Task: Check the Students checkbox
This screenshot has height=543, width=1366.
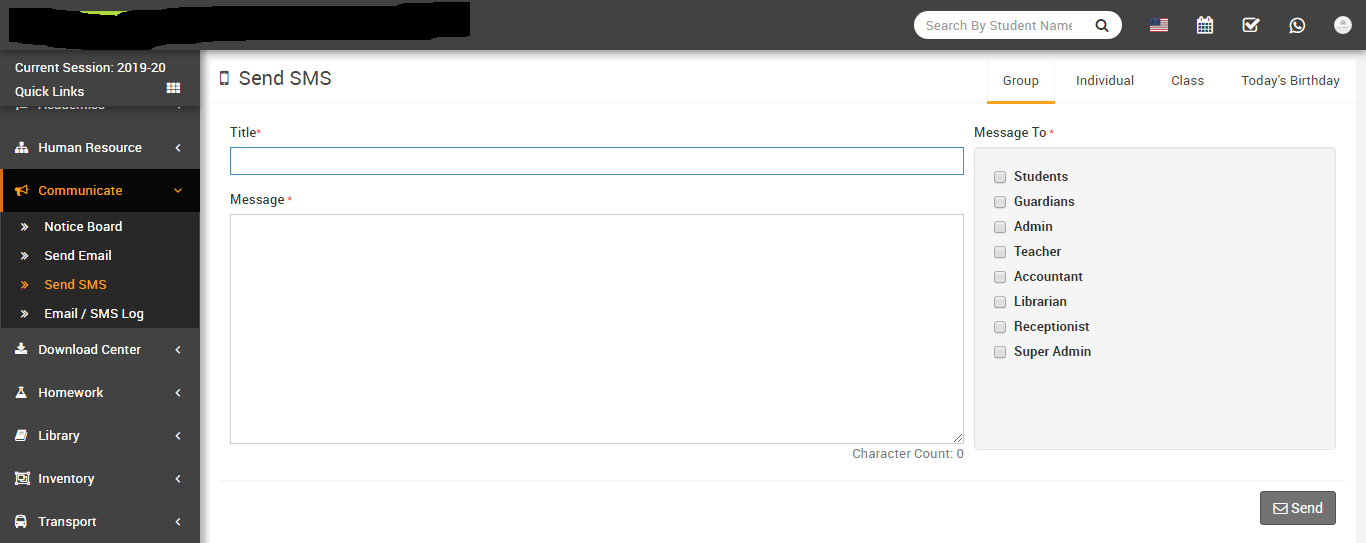Action: pyautogui.click(x=1000, y=177)
